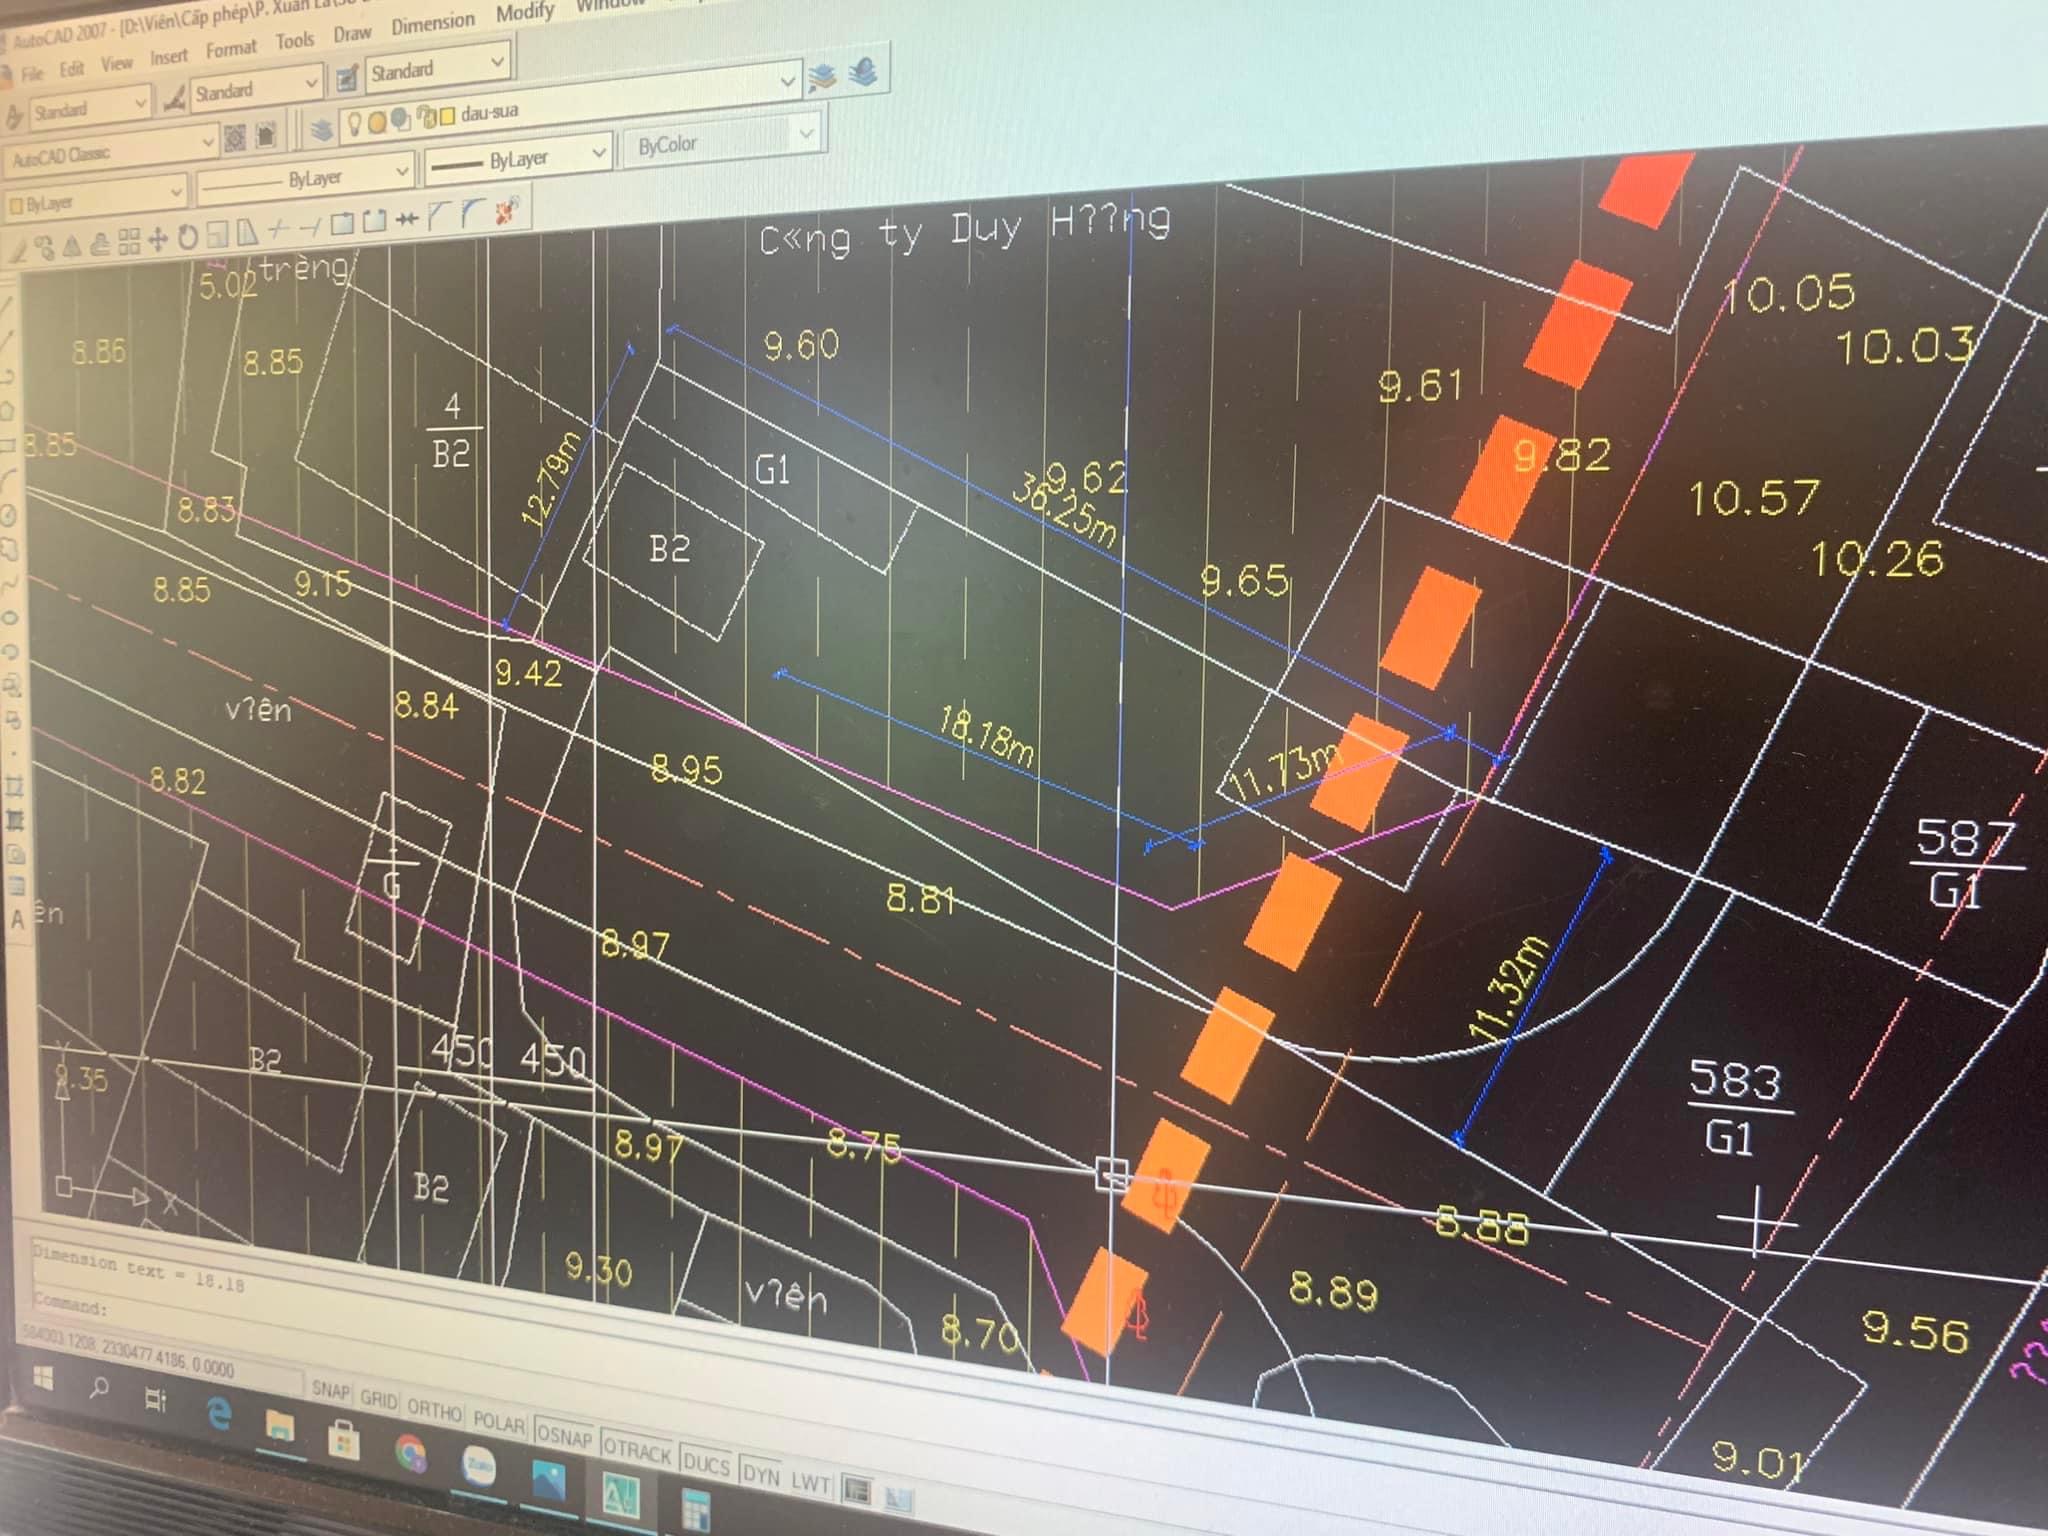This screenshot has width=2048, height=1536.
Task: Select the Multiline Text tool
Action: [17, 920]
